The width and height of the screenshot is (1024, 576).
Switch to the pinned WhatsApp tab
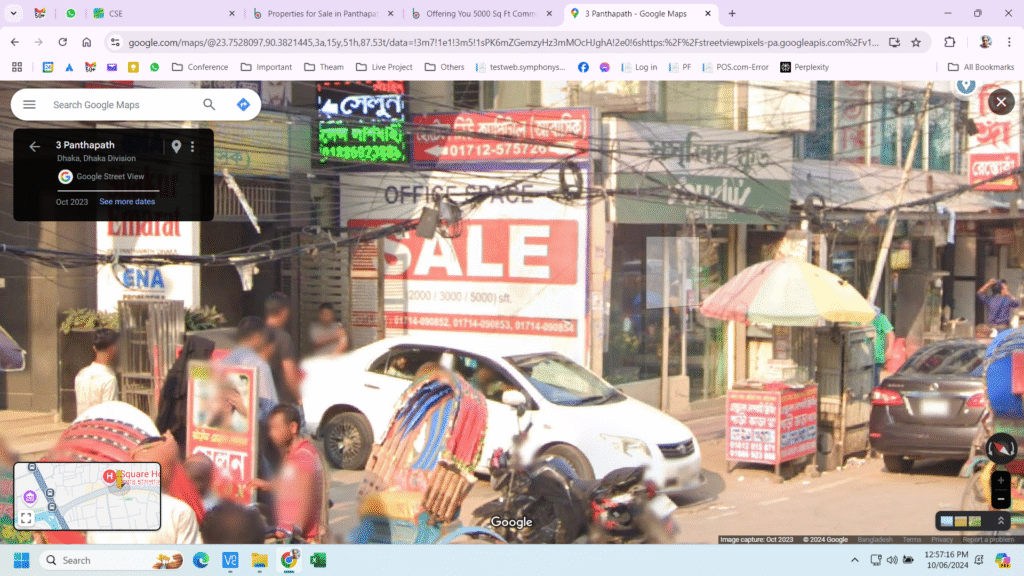click(71, 13)
